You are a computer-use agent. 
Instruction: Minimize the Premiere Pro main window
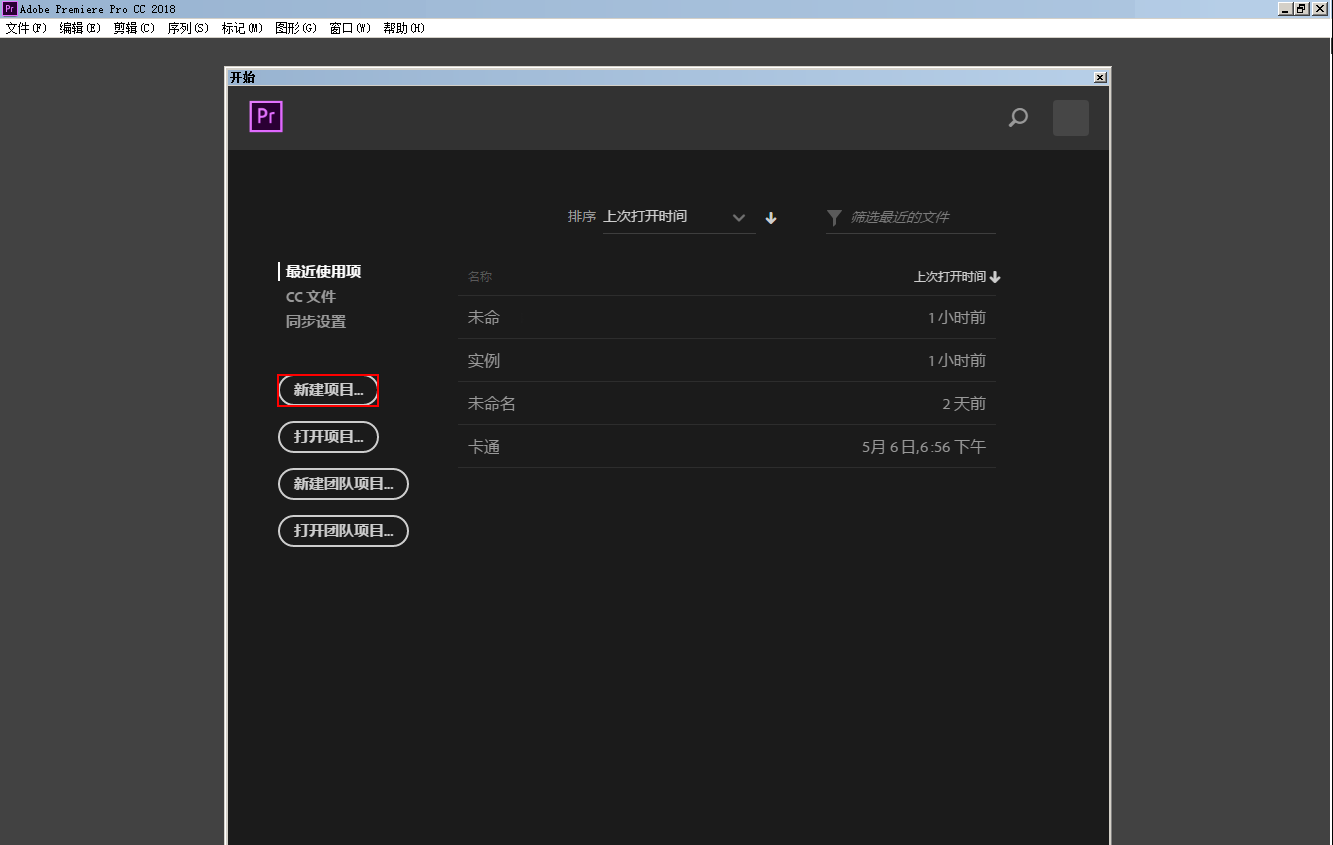tap(1286, 9)
